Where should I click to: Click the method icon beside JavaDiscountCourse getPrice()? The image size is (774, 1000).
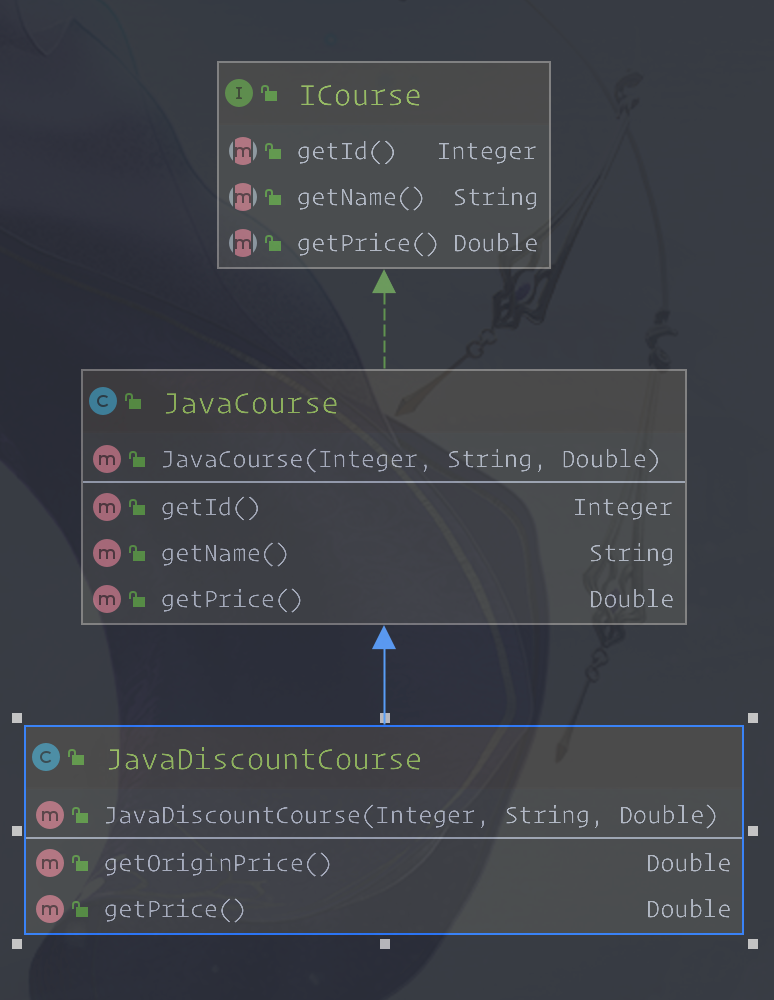pyautogui.click(x=49, y=909)
